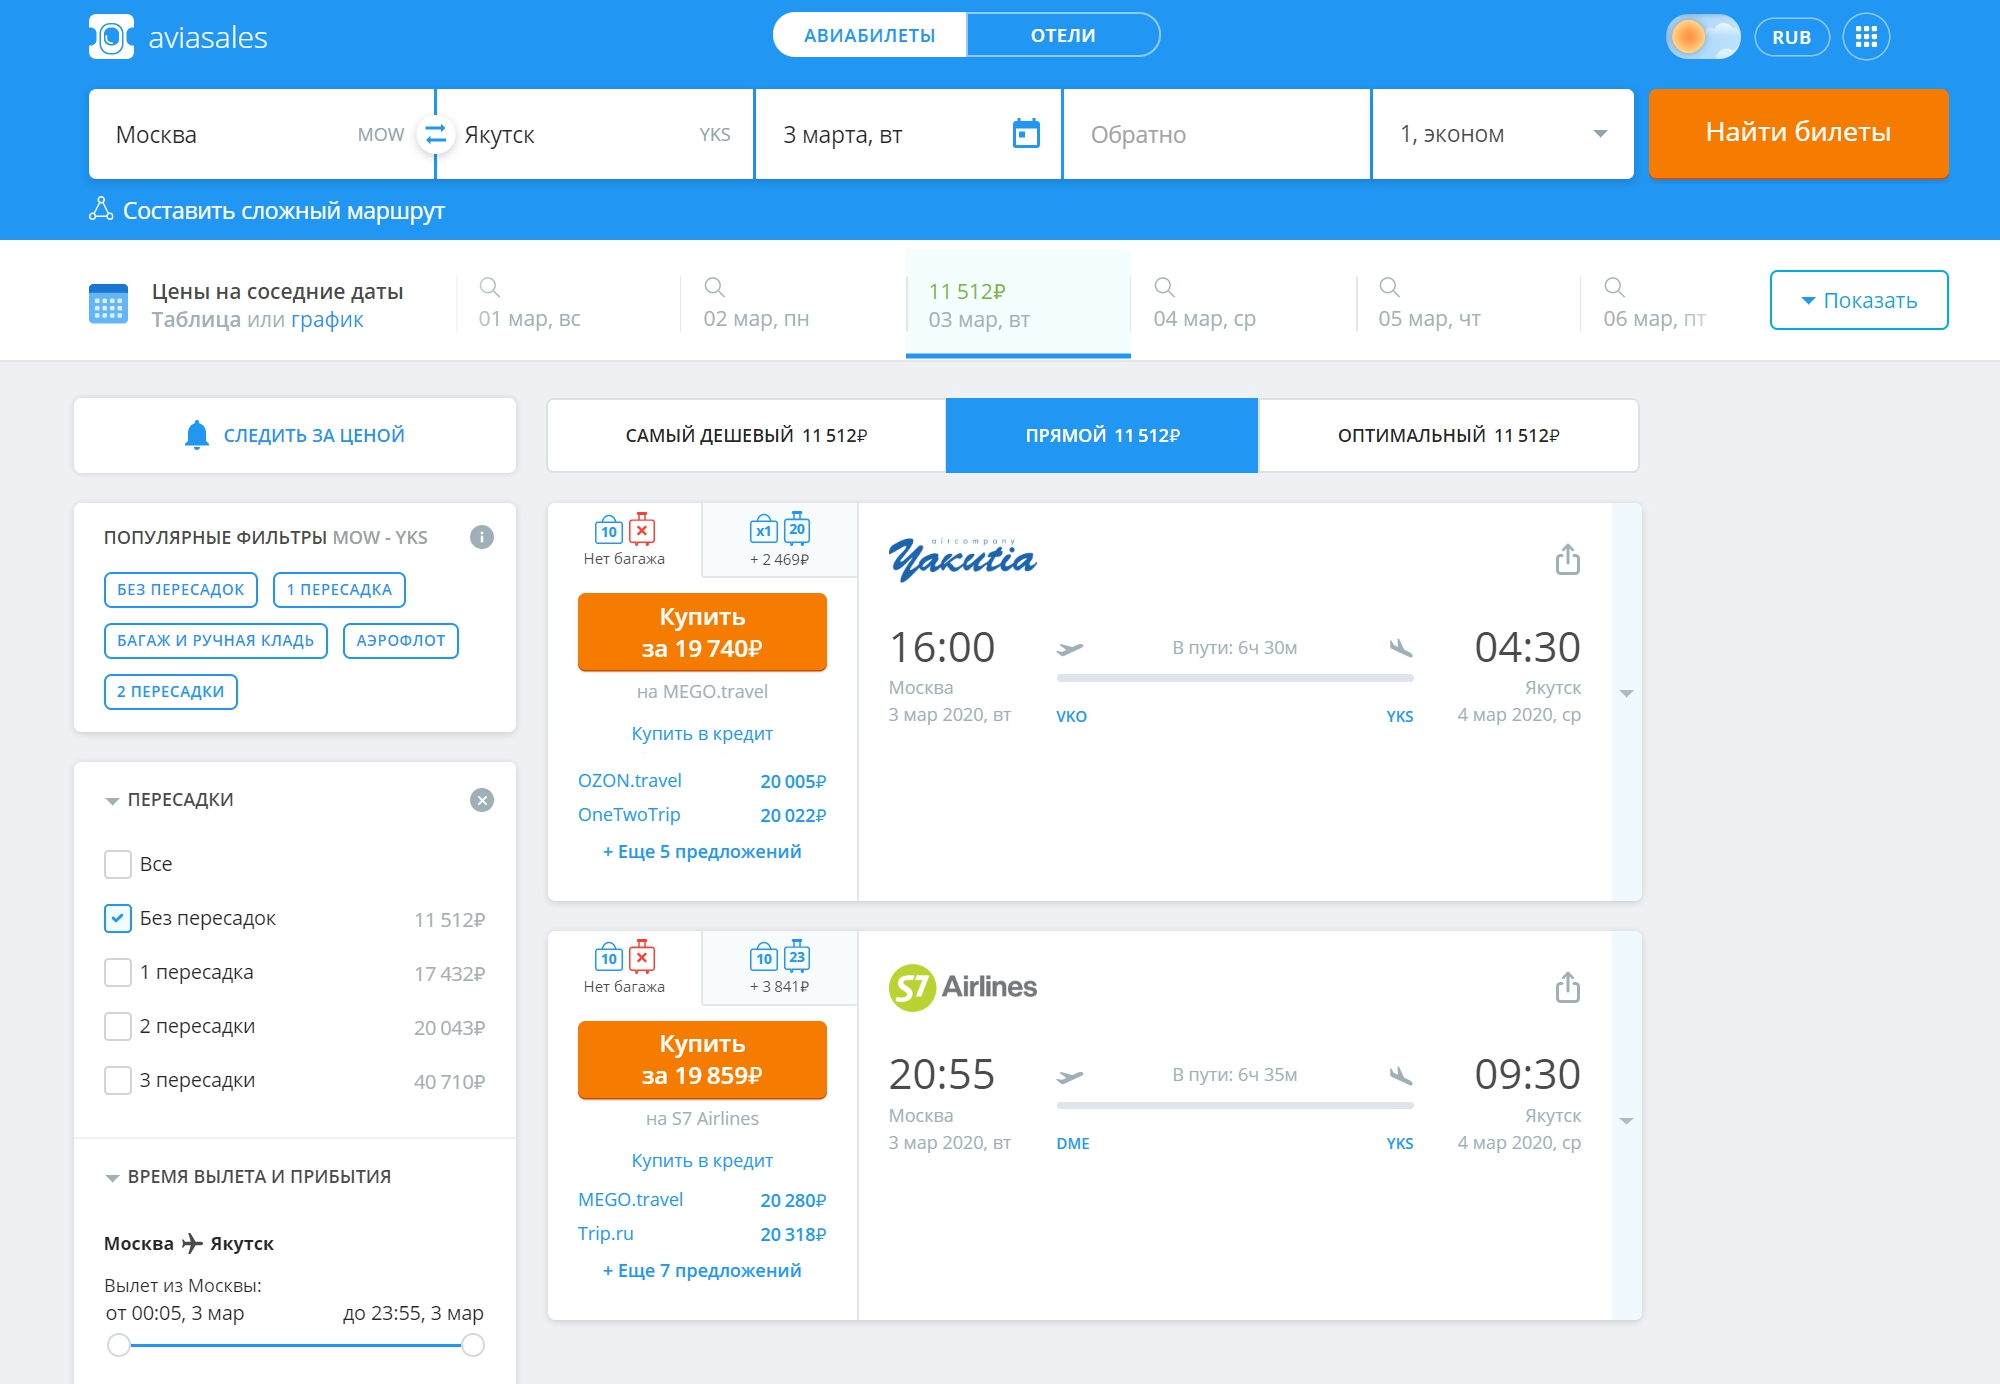The width and height of the screenshot is (2000, 1384).
Task: Expand Yakutia flight details arrow
Action: click(x=1627, y=694)
